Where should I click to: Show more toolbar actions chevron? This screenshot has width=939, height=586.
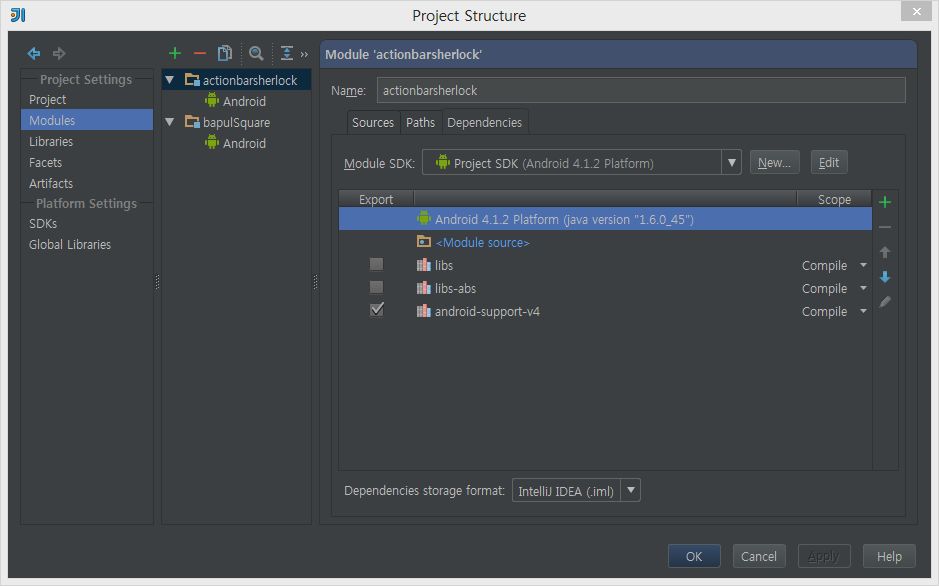tap(304, 54)
